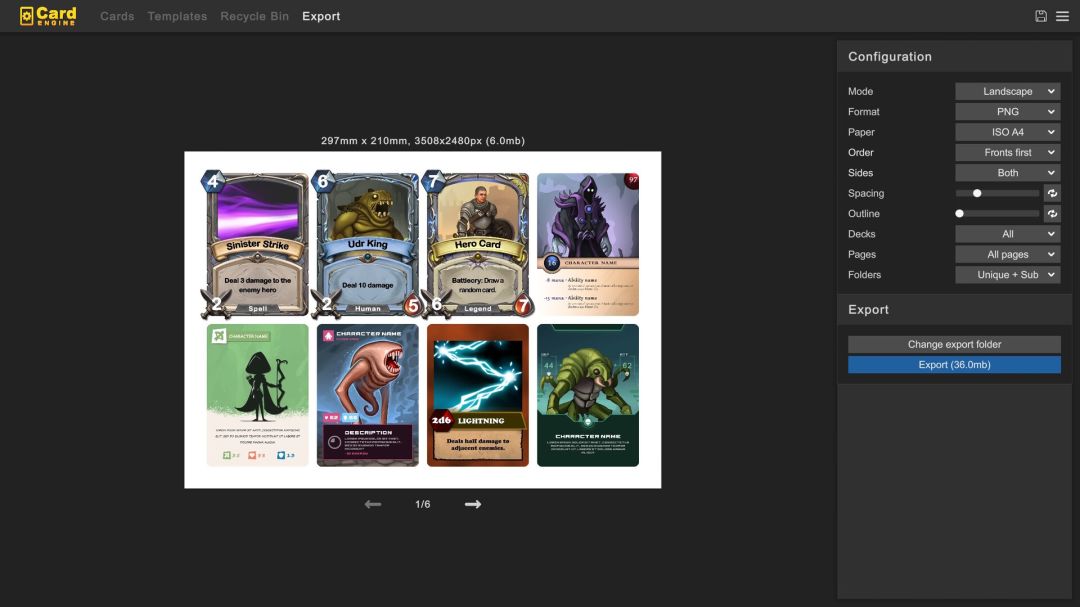
Task: Open the Mode dropdown set to Landscape
Action: [x=1008, y=91]
